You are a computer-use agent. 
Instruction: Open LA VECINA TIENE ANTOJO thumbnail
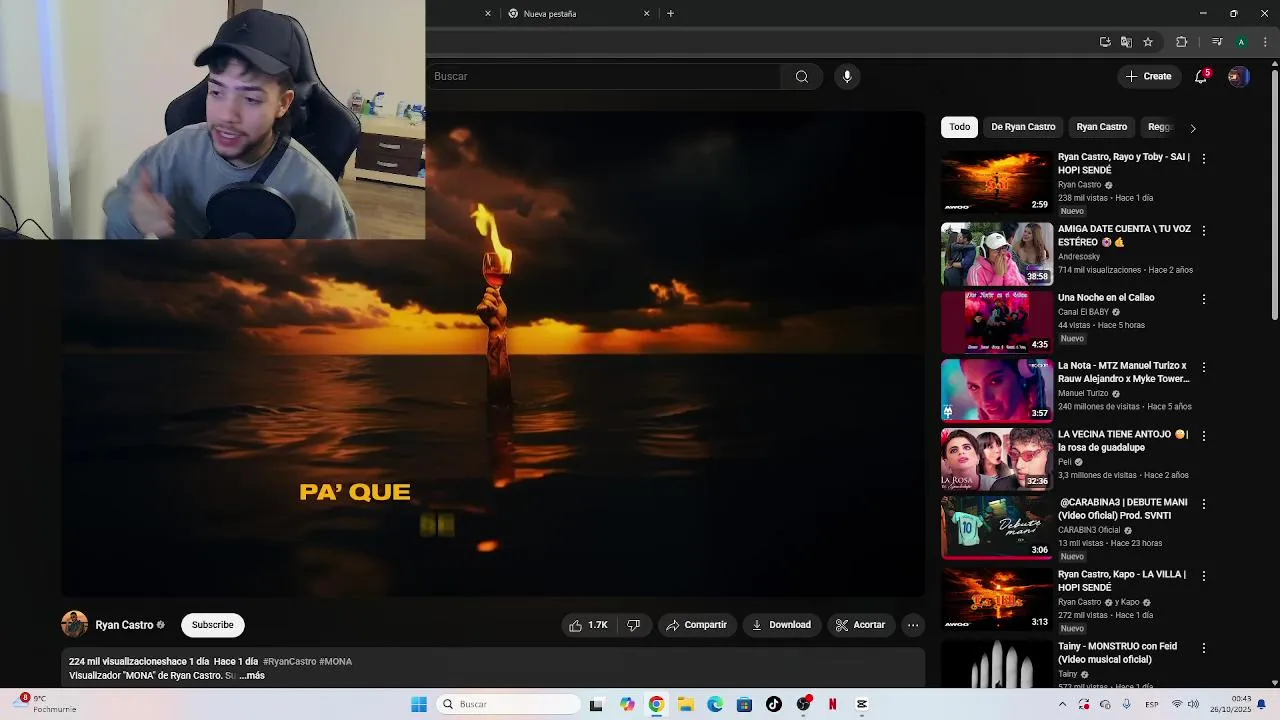coord(996,459)
